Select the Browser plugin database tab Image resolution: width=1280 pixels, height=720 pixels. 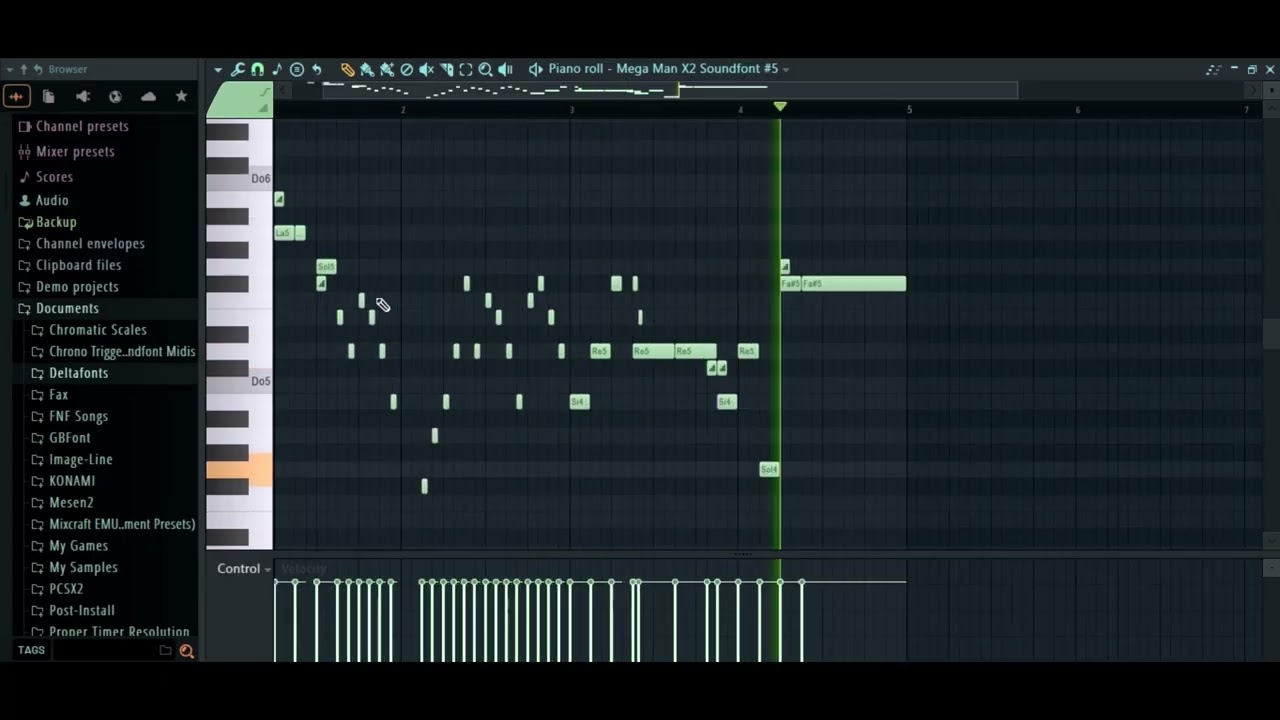click(82, 96)
